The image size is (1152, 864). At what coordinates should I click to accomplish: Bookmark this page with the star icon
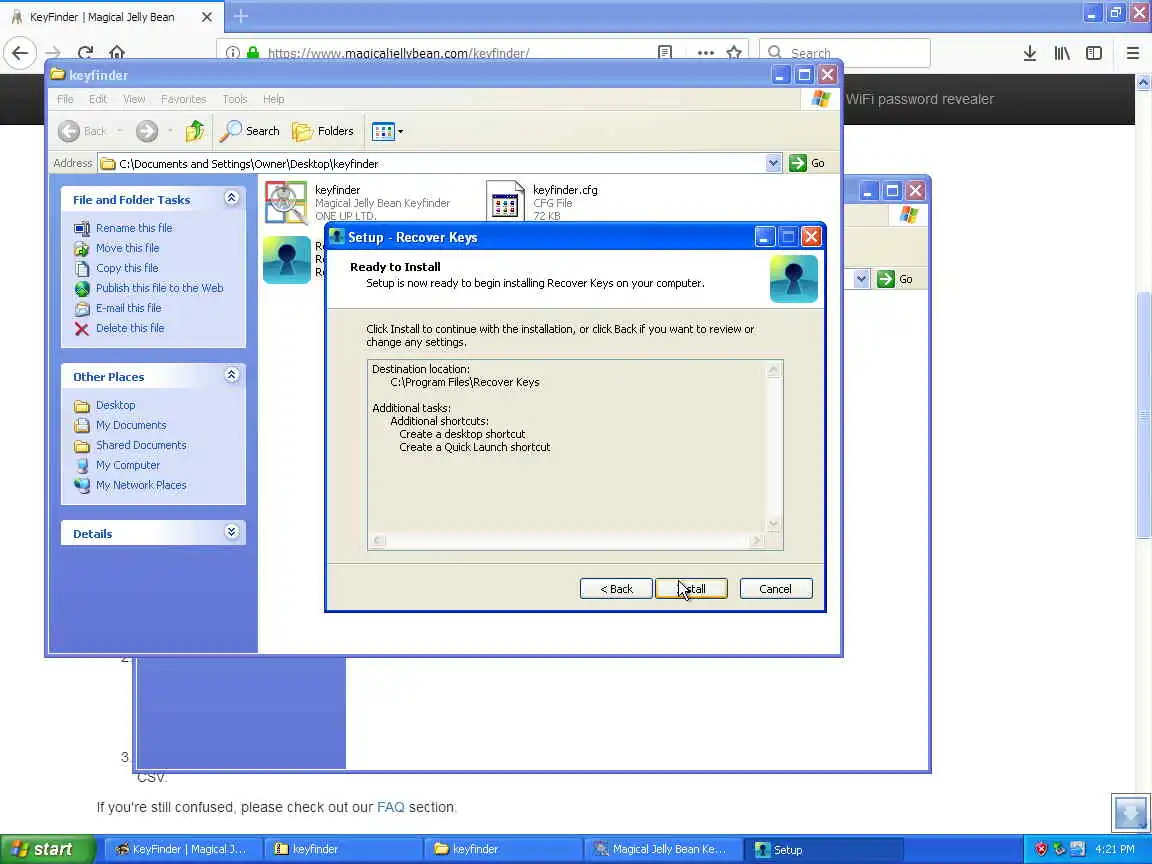(x=734, y=53)
